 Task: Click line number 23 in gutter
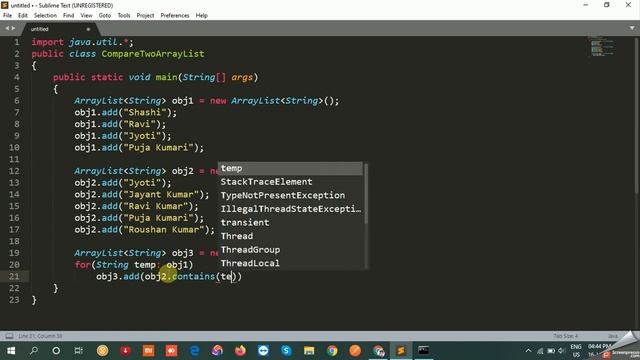(14, 300)
